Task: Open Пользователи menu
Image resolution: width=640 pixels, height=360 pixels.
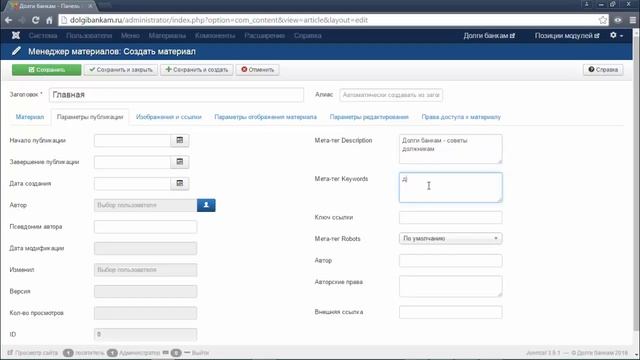Action: (x=89, y=36)
